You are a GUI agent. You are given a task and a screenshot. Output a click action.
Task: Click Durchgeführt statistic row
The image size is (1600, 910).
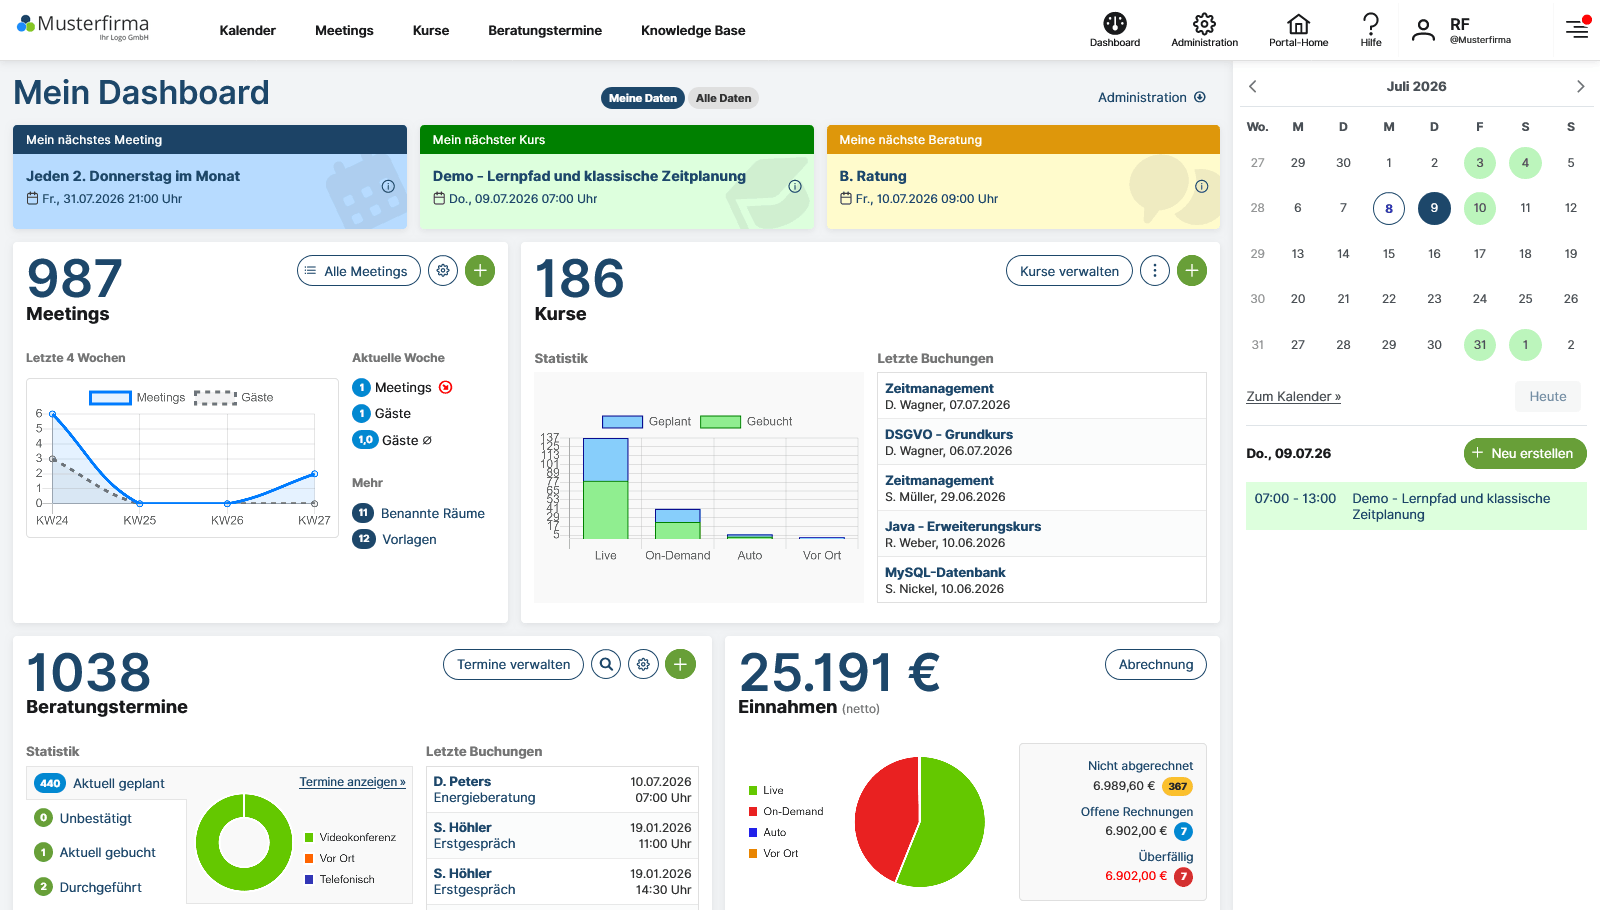coord(88,887)
